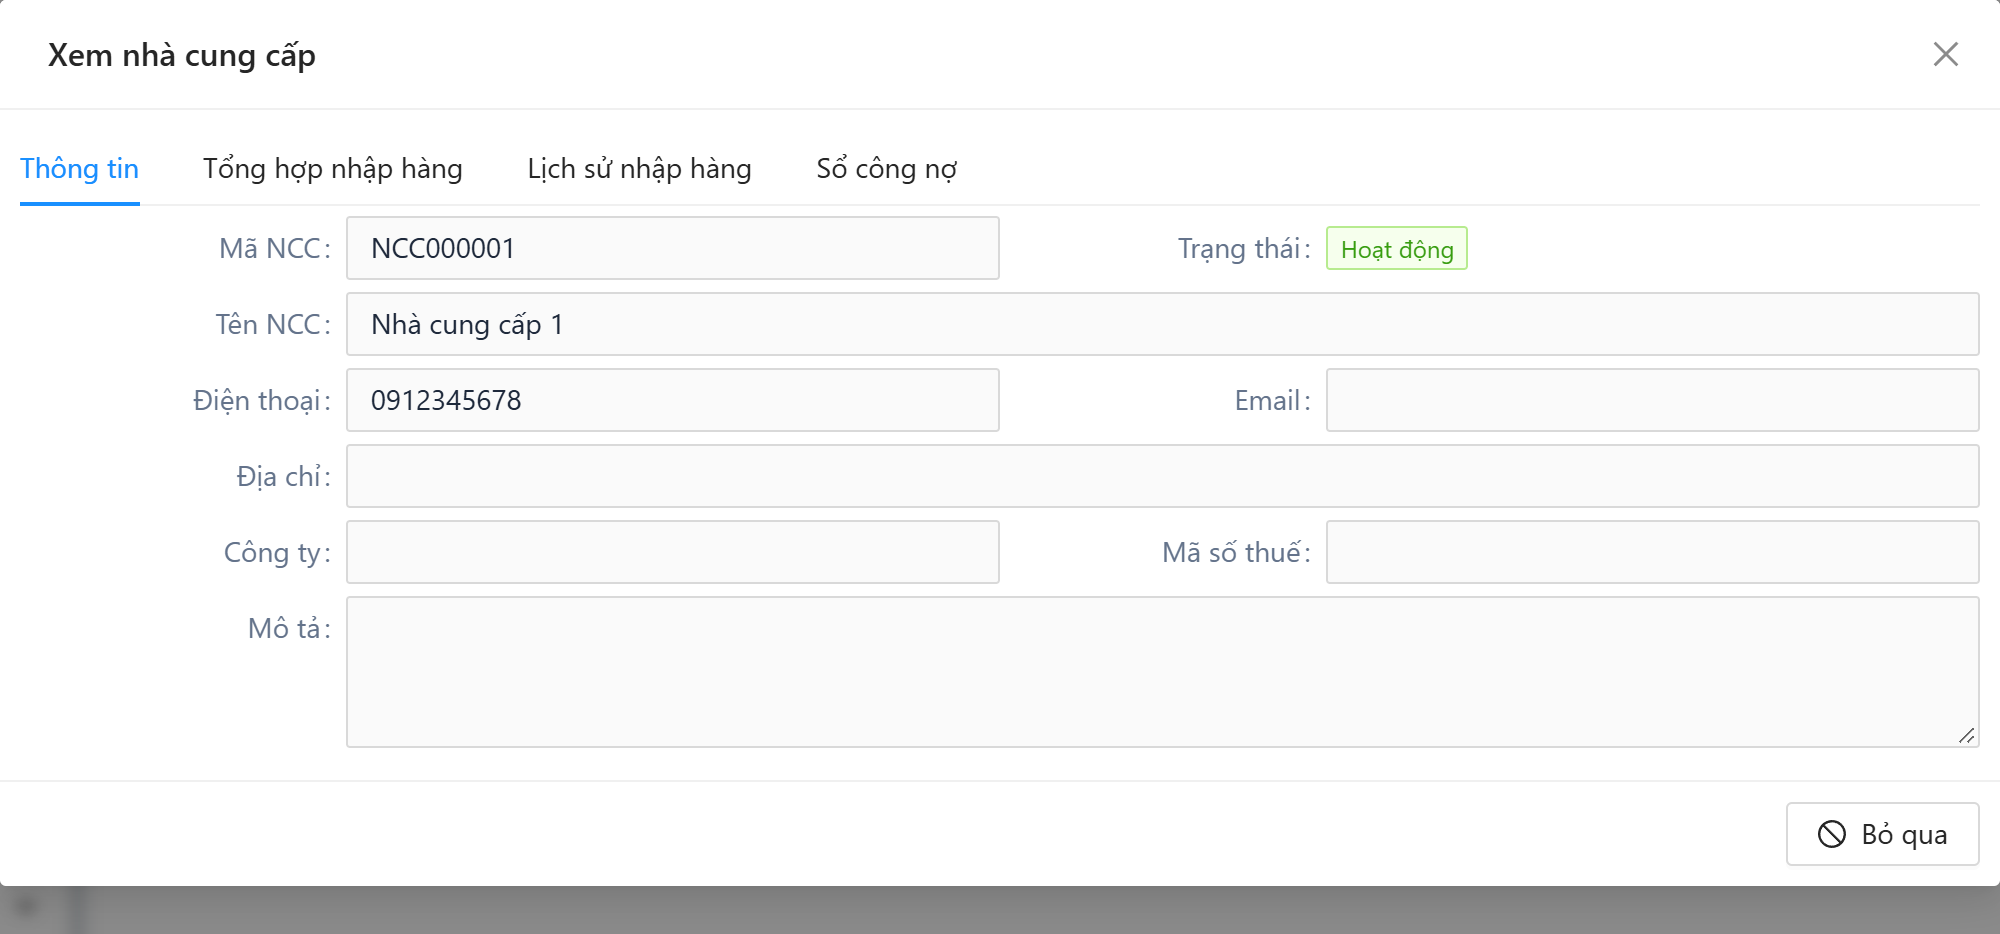
Task: Click the Hoạt động status tag
Action: [1397, 249]
